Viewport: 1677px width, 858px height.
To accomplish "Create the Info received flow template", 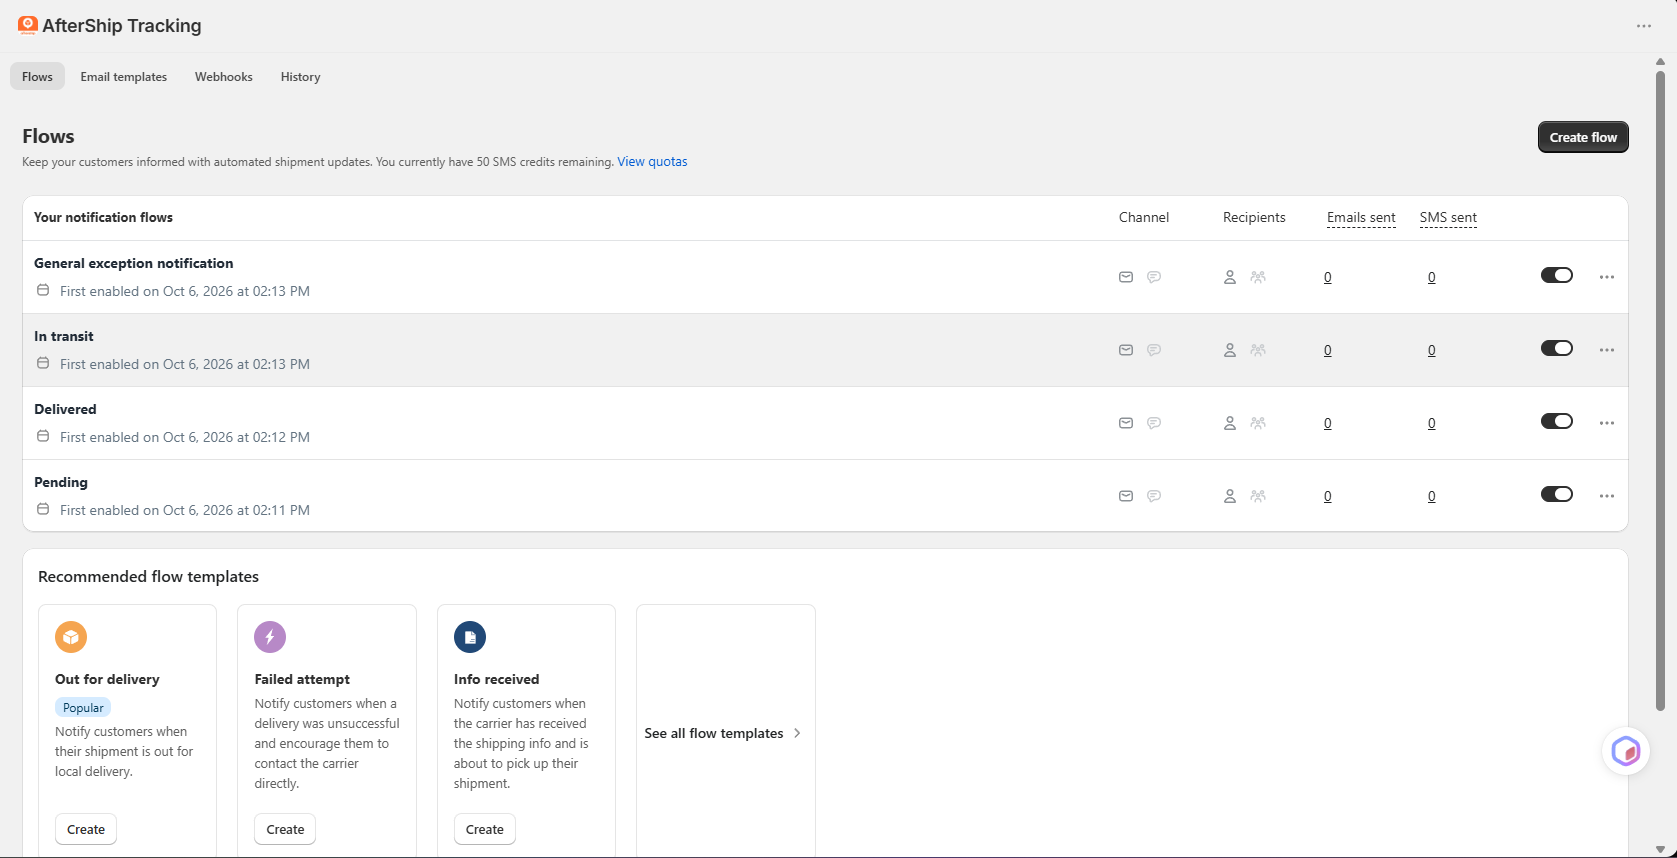I will point(485,829).
